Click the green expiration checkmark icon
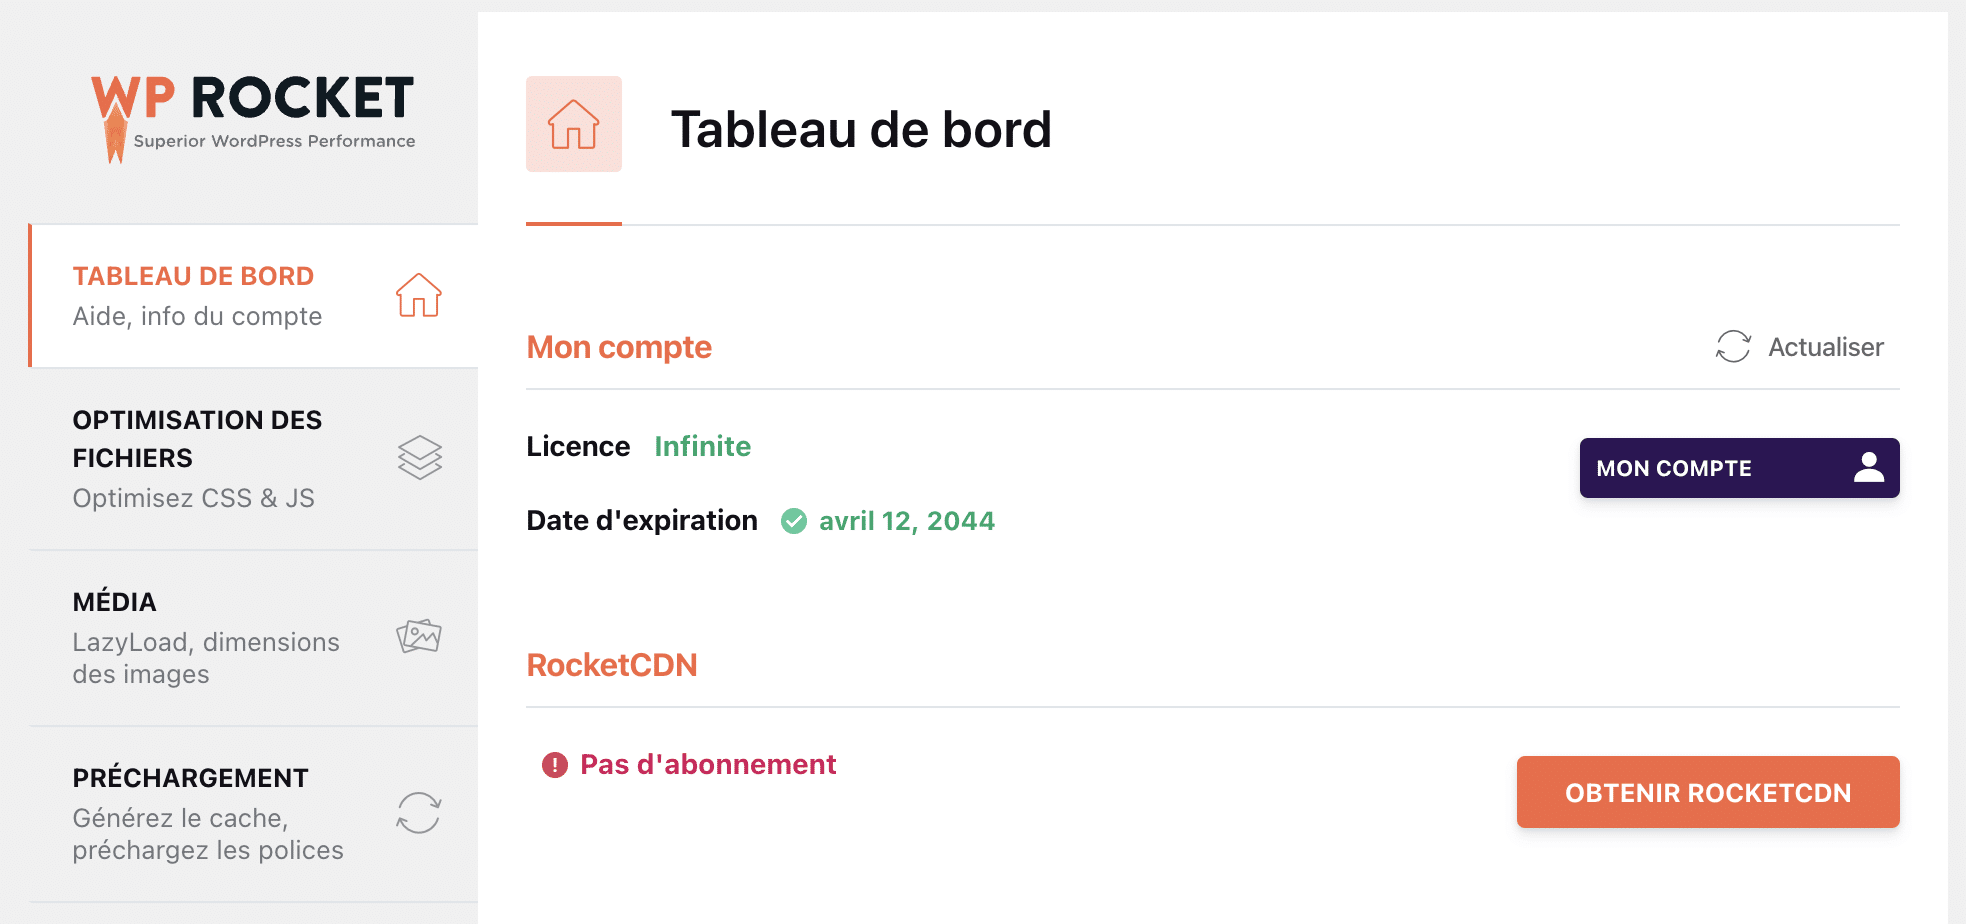The height and width of the screenshot is (924, 1966). click(x=794, y=521)
